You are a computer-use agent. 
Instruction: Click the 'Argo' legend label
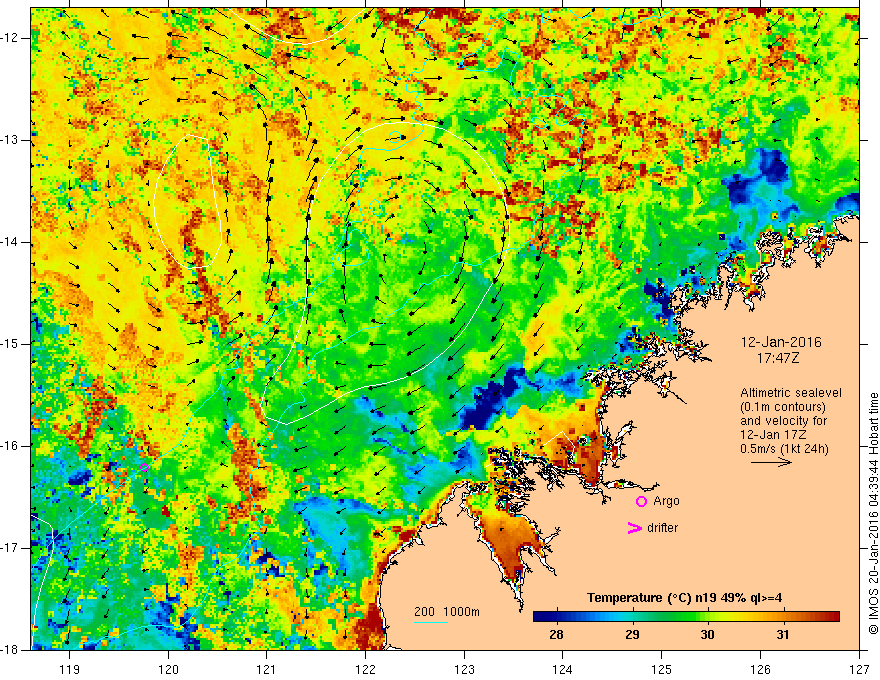(x=666, y=501)
